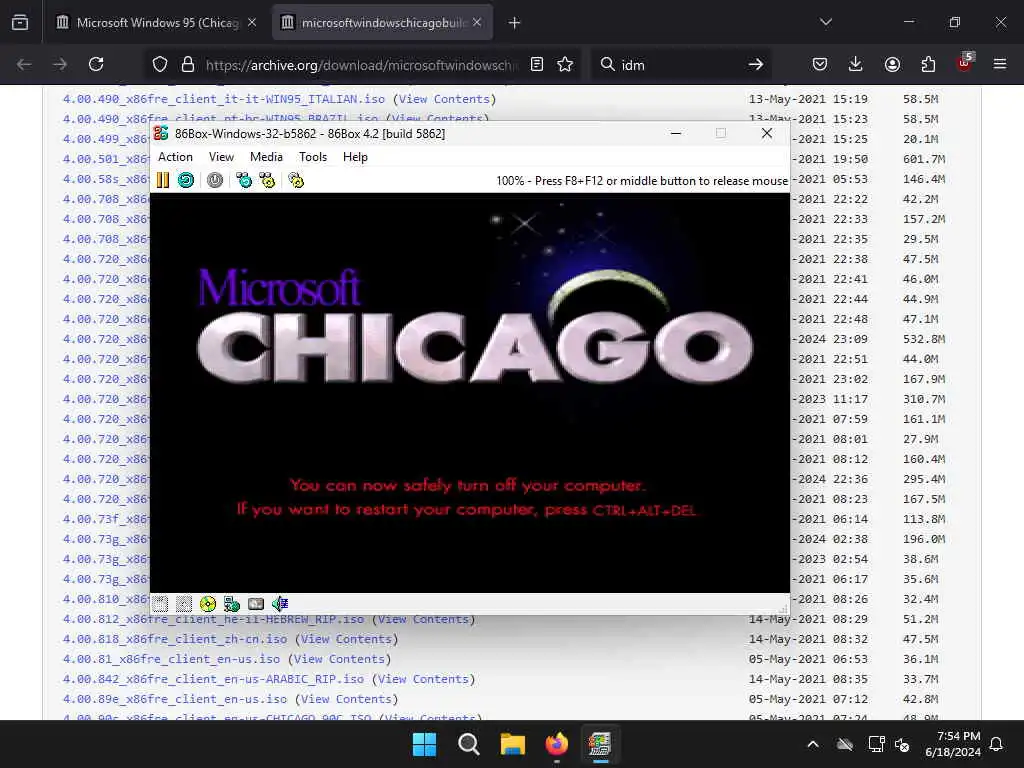This screenshot has height=768, width=1024.
Task: Open the 86Box Help menu
Action: pos(355,157)
